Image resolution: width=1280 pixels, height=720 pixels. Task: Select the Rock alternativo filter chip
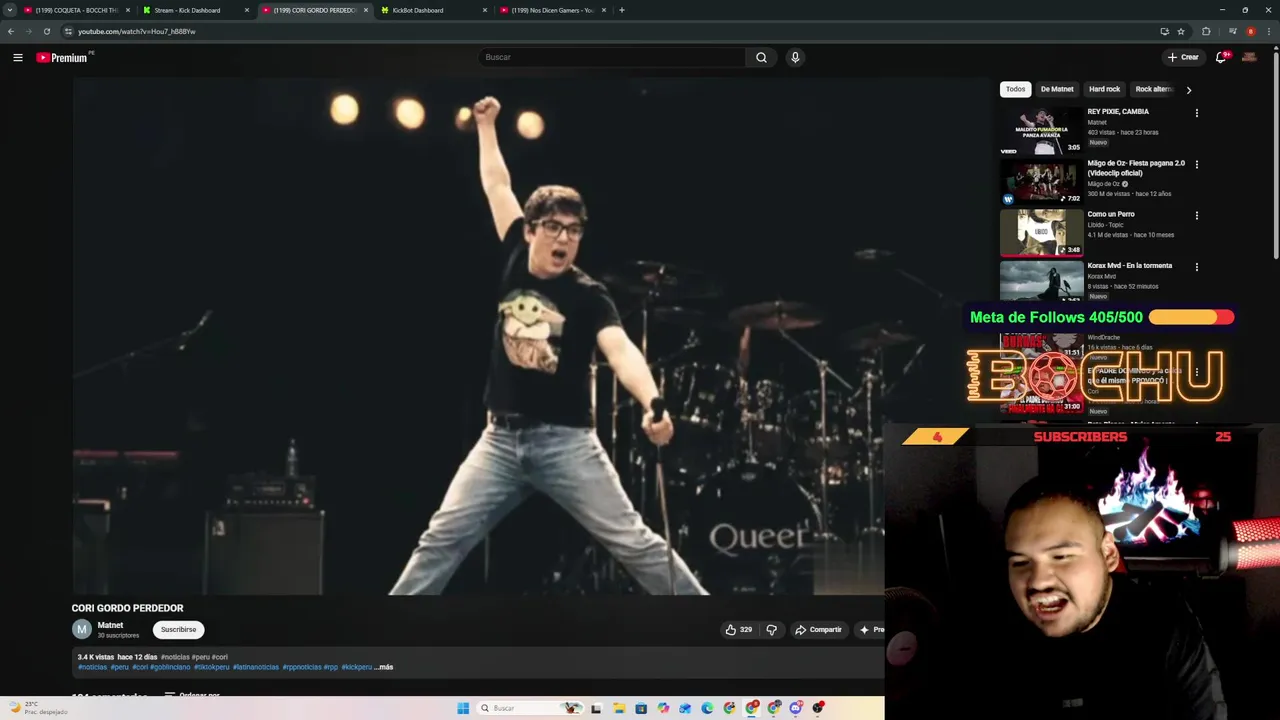pos(1154,89)
